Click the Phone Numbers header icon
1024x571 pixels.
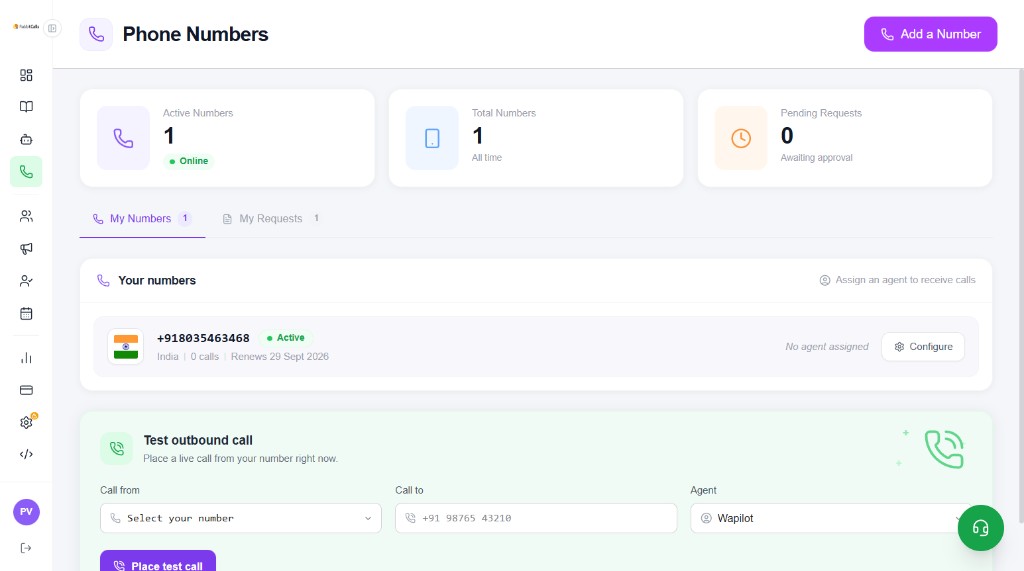pyautogui.click(x=96, y=34)
